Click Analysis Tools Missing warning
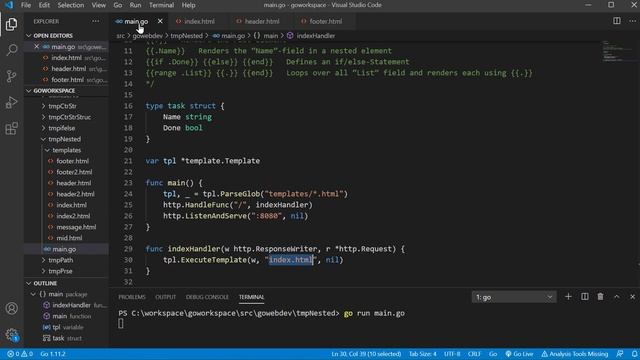 [575, 354]
